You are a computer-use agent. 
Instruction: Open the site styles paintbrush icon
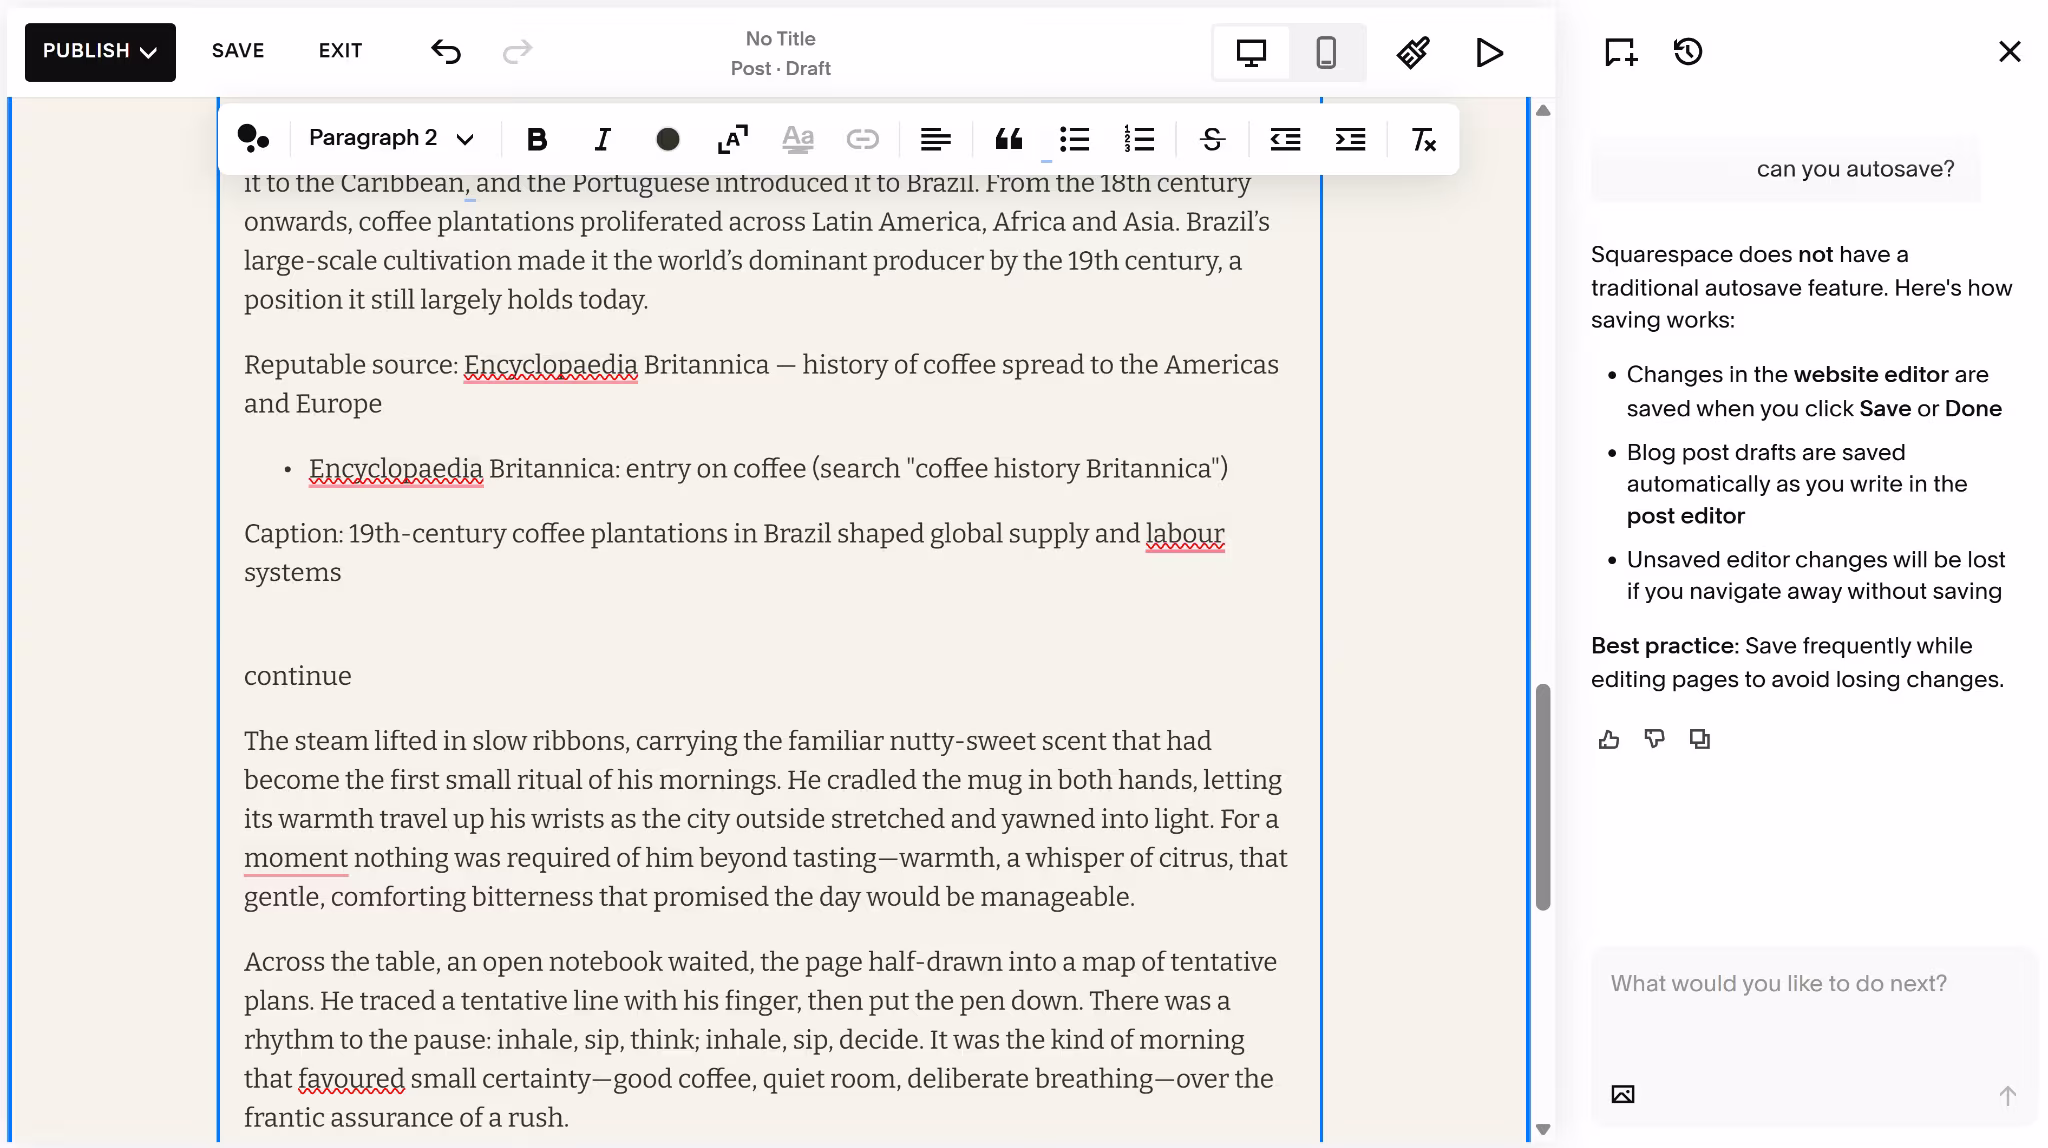coord(1413,52)
